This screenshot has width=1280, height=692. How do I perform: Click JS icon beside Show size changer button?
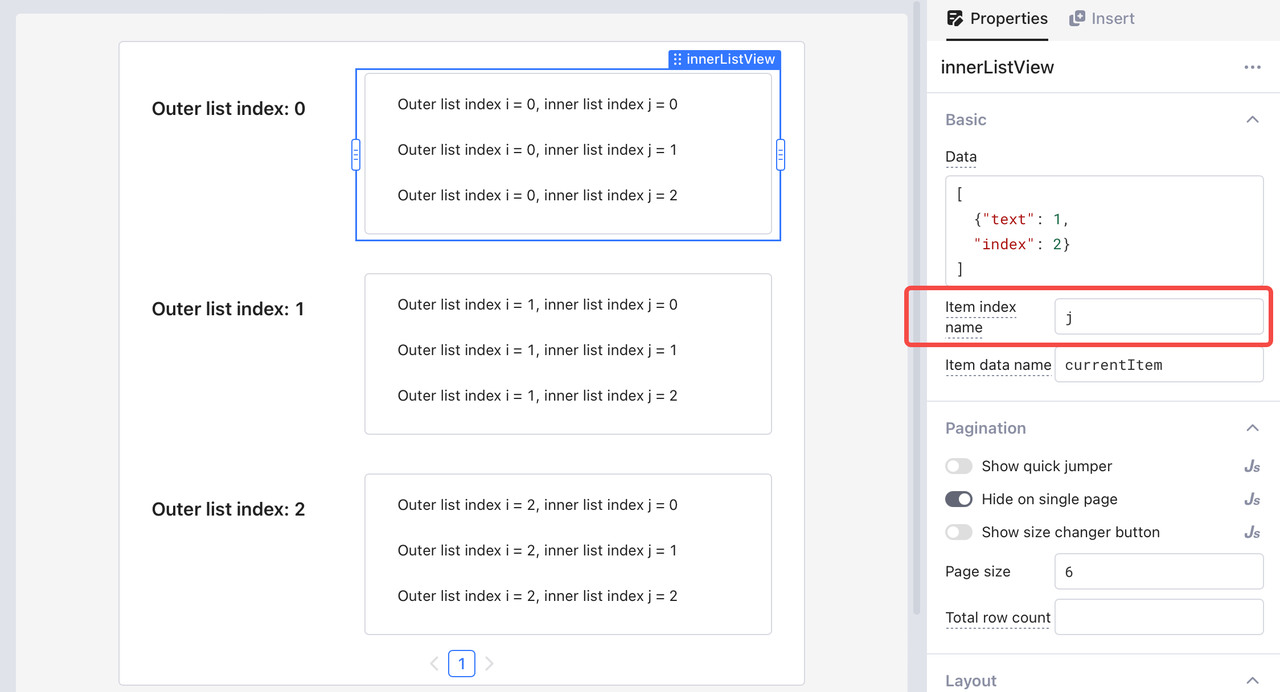1252,532
